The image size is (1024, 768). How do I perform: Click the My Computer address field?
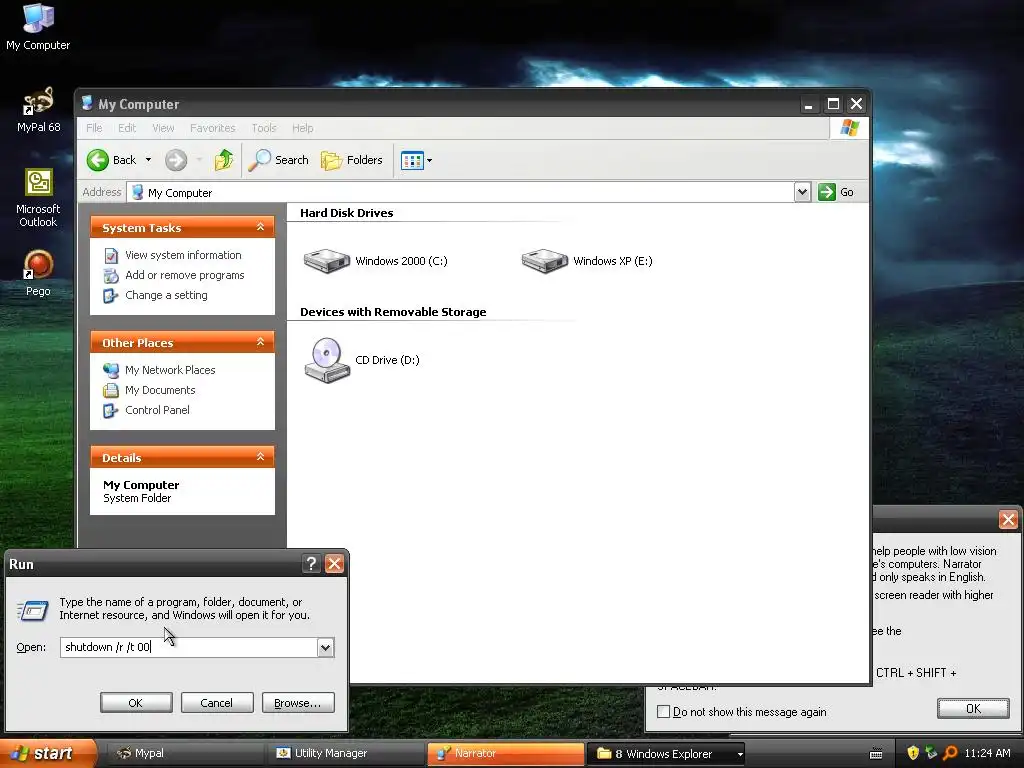click(460, 193)
